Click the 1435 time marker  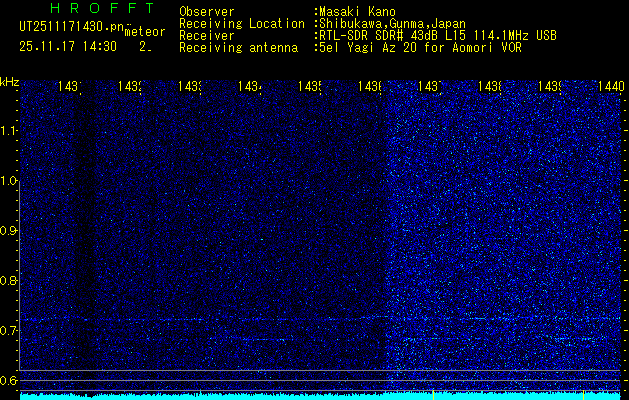click(x=310, y=86)
